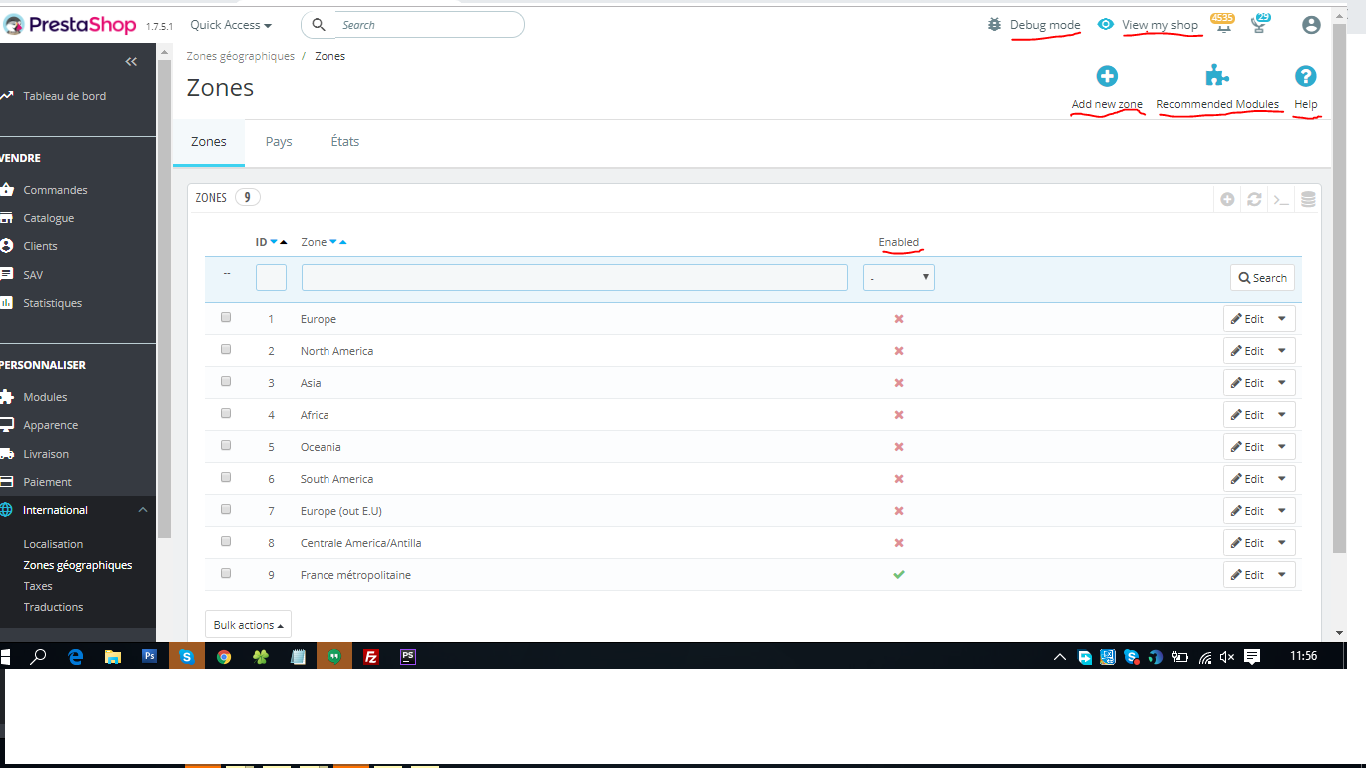Screen dimensions: 1366x768
Task: Click the grey add-new plus icon in Zones panel header
Action: (x=1227, y=199)
